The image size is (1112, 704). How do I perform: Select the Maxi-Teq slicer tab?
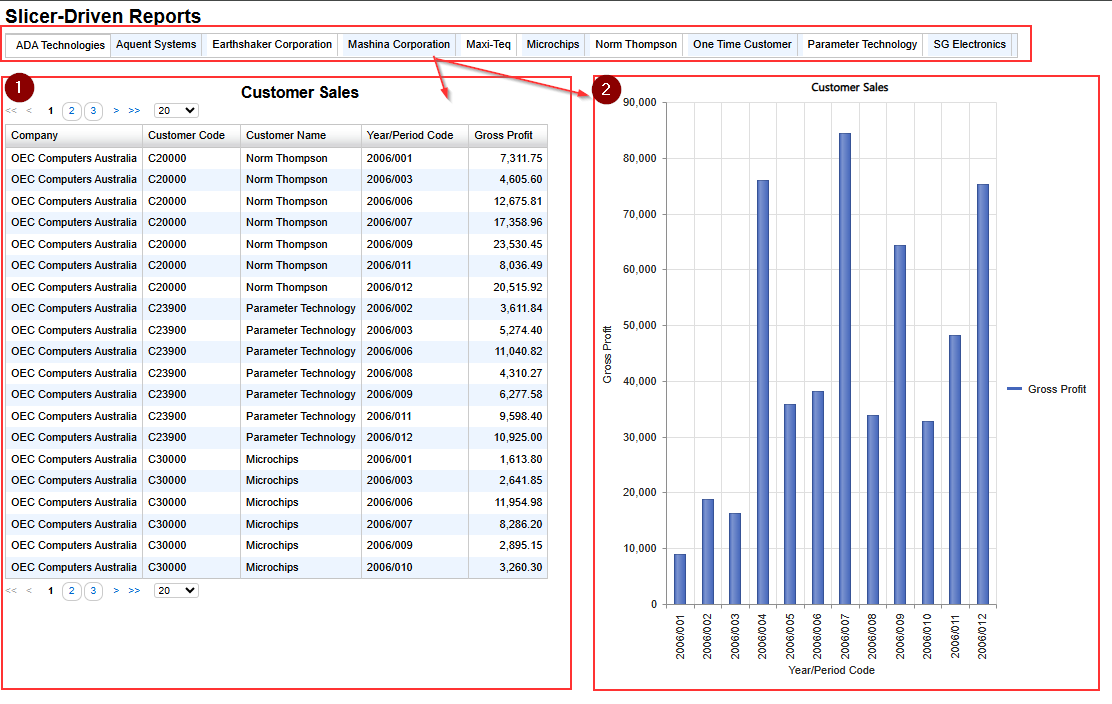(x=488, y=44)
